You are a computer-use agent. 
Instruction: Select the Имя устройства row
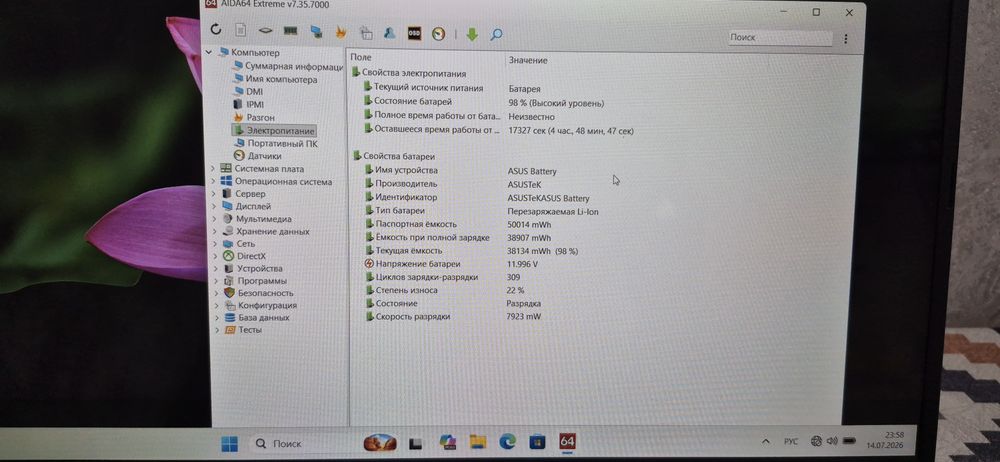(460, 170)
